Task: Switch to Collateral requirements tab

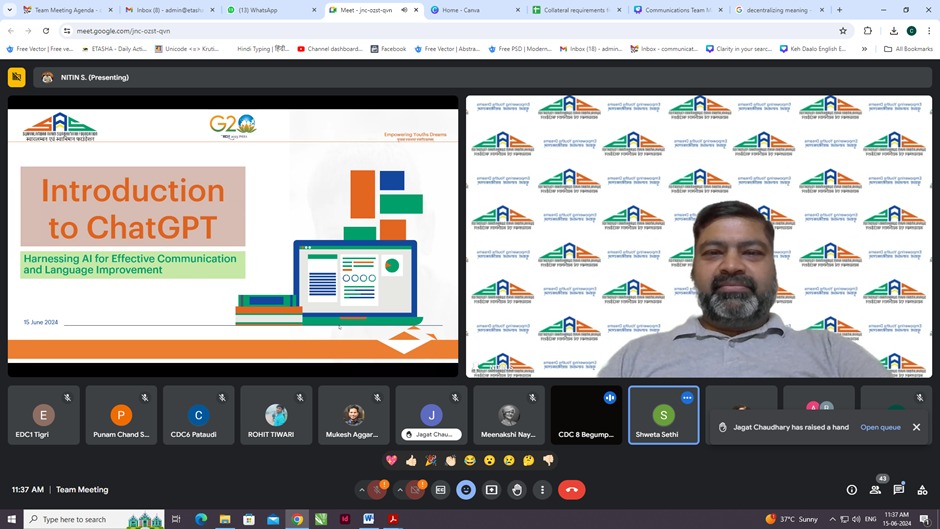Action: click(x=575, y=10)
